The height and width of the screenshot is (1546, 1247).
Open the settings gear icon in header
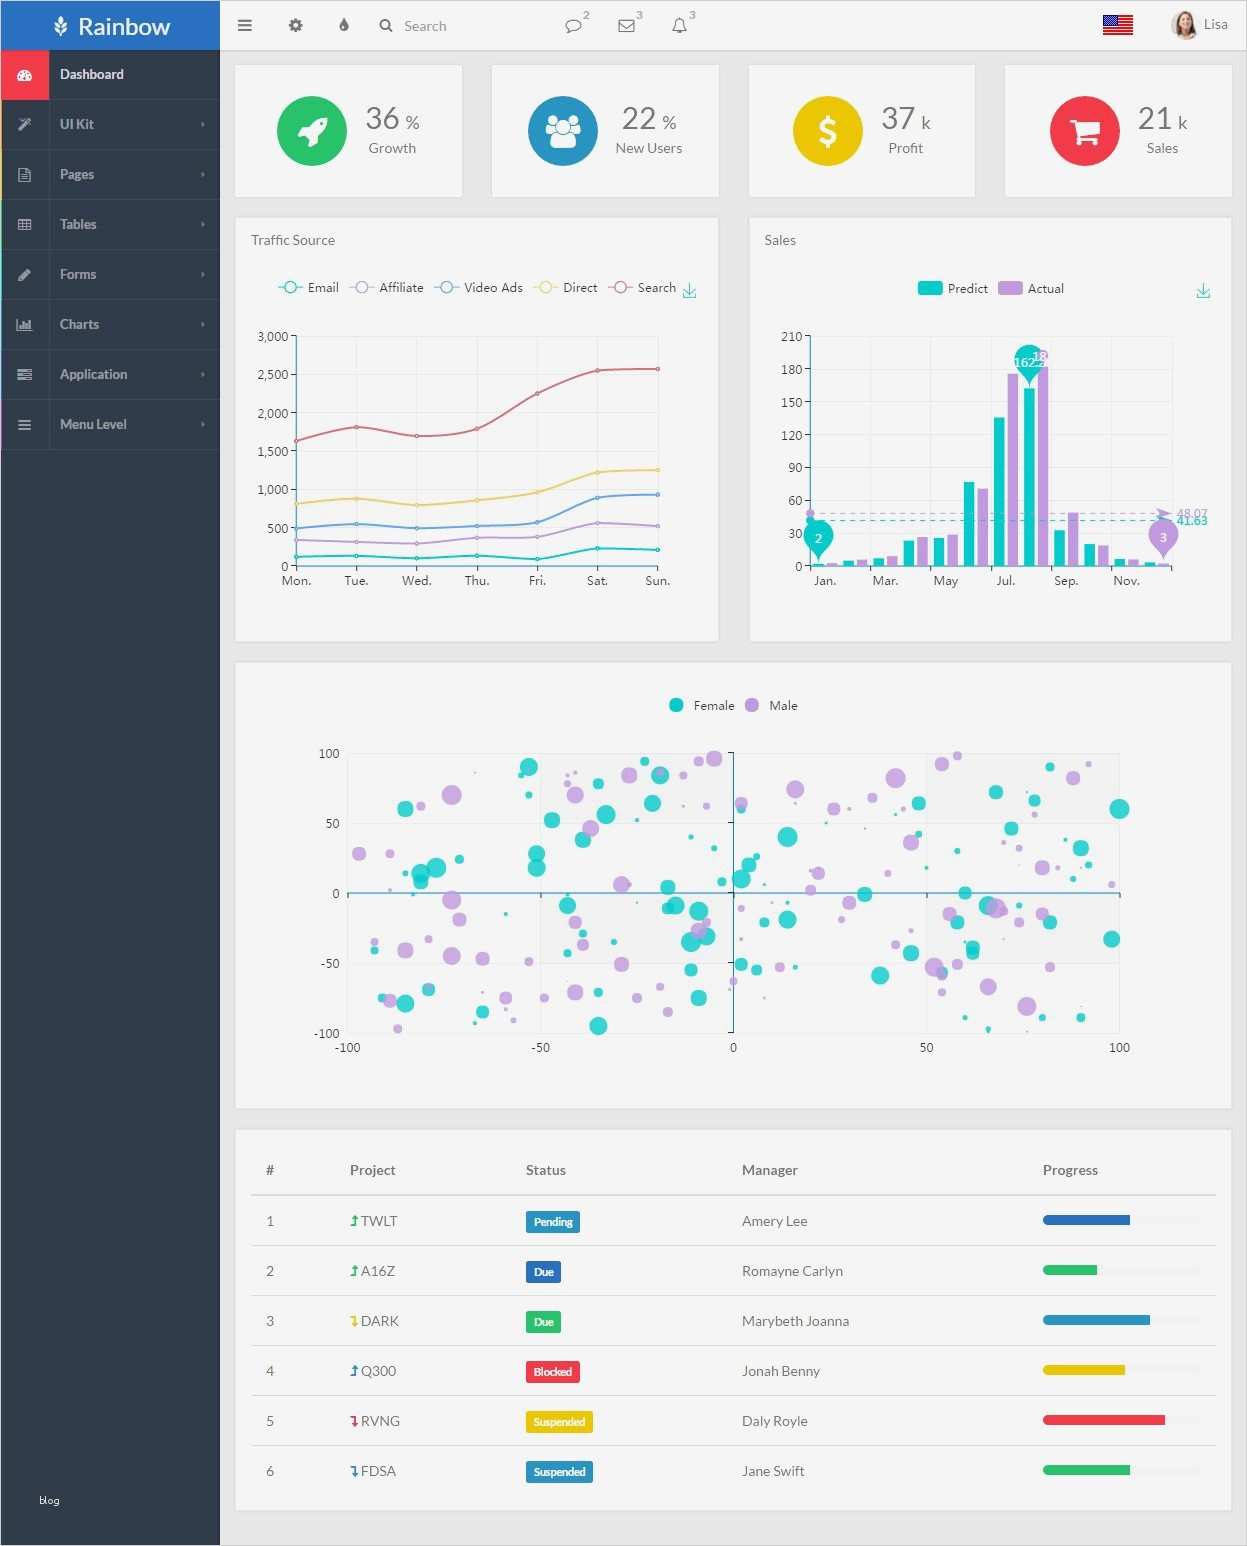tap(295, 26)
